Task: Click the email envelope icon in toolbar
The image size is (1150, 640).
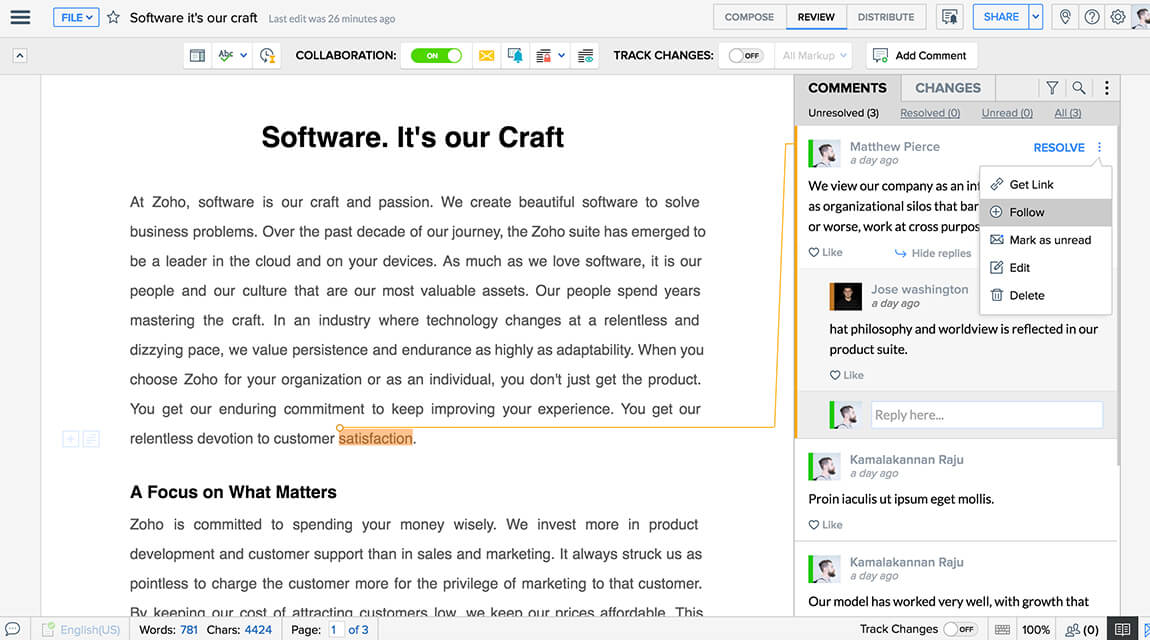Action: tap(486, 56)
